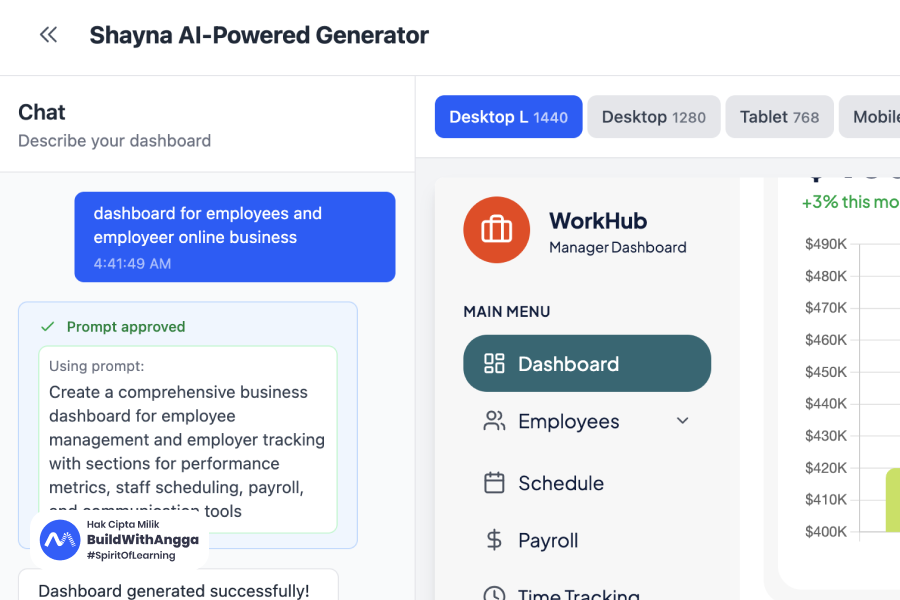The width and height of the screenshot is (900, 600).
Task: Click the Dashboard grid icon in sidebar
Action: tap(494, 364)
